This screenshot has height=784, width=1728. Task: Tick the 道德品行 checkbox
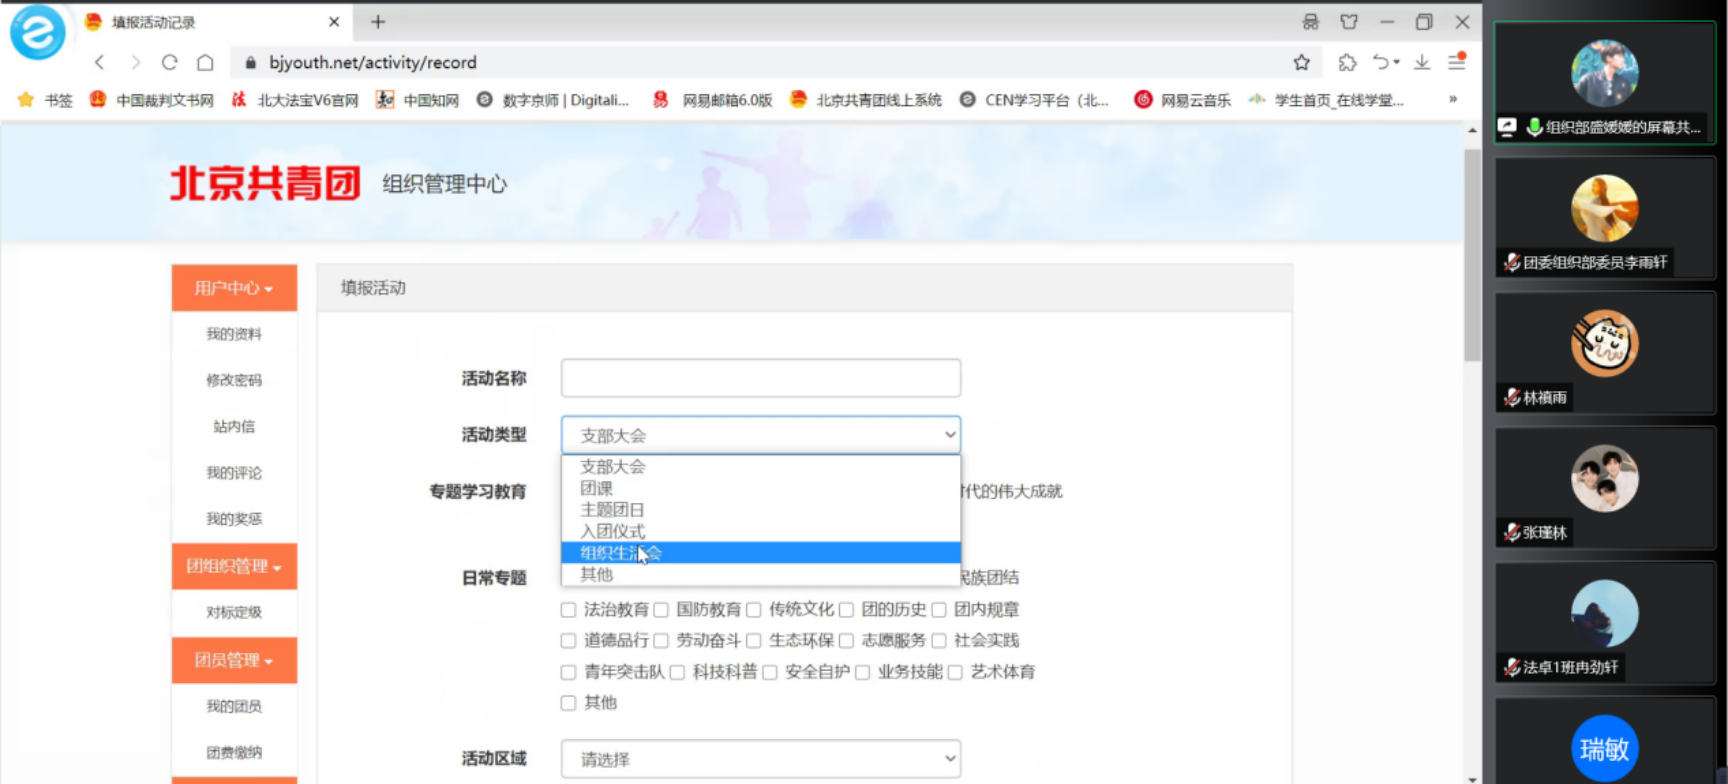point(568,641)
